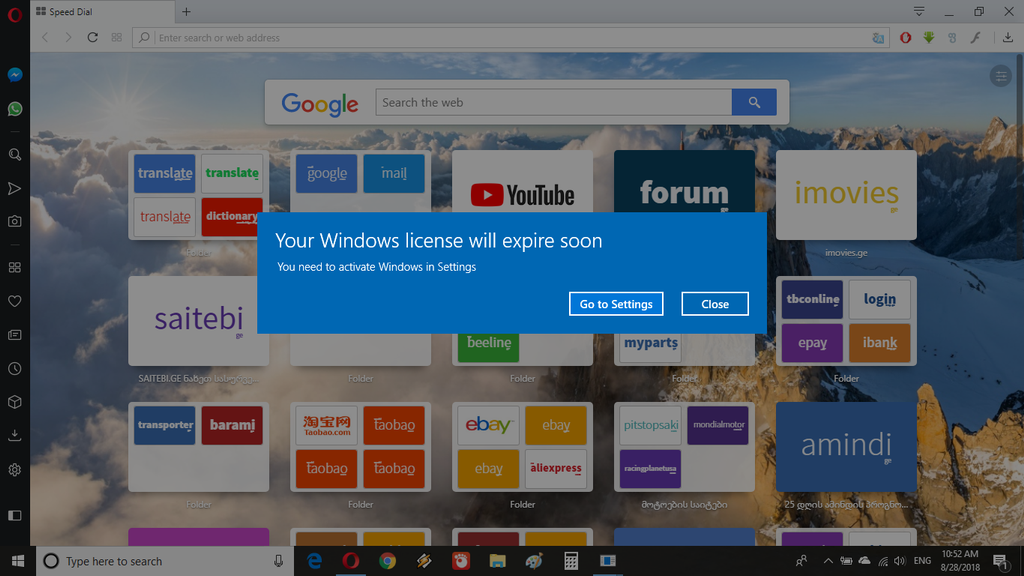Image resolution: width=1024 pixels, height=576 pixels.
Task: Go forward with the forward arrow
Action: (68, 38)
